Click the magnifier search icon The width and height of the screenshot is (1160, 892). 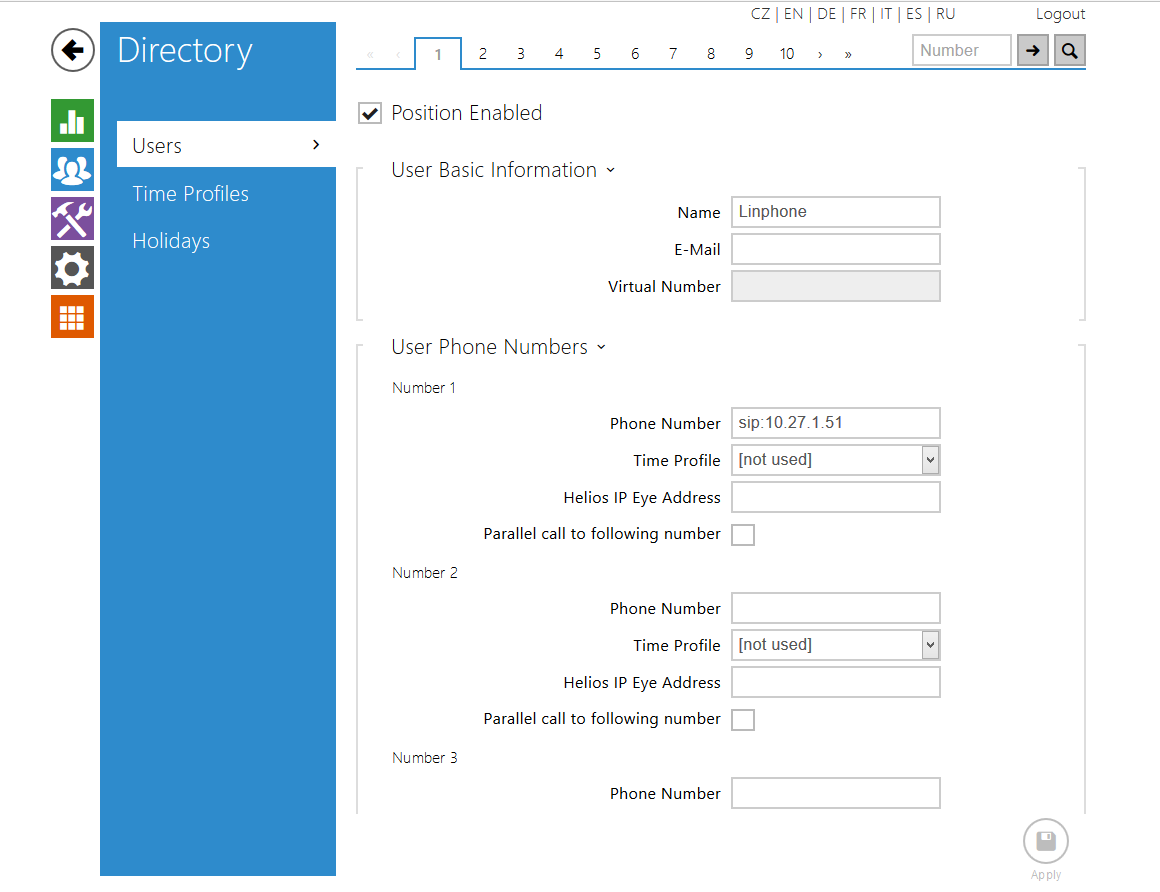(x=1069, y=51)
